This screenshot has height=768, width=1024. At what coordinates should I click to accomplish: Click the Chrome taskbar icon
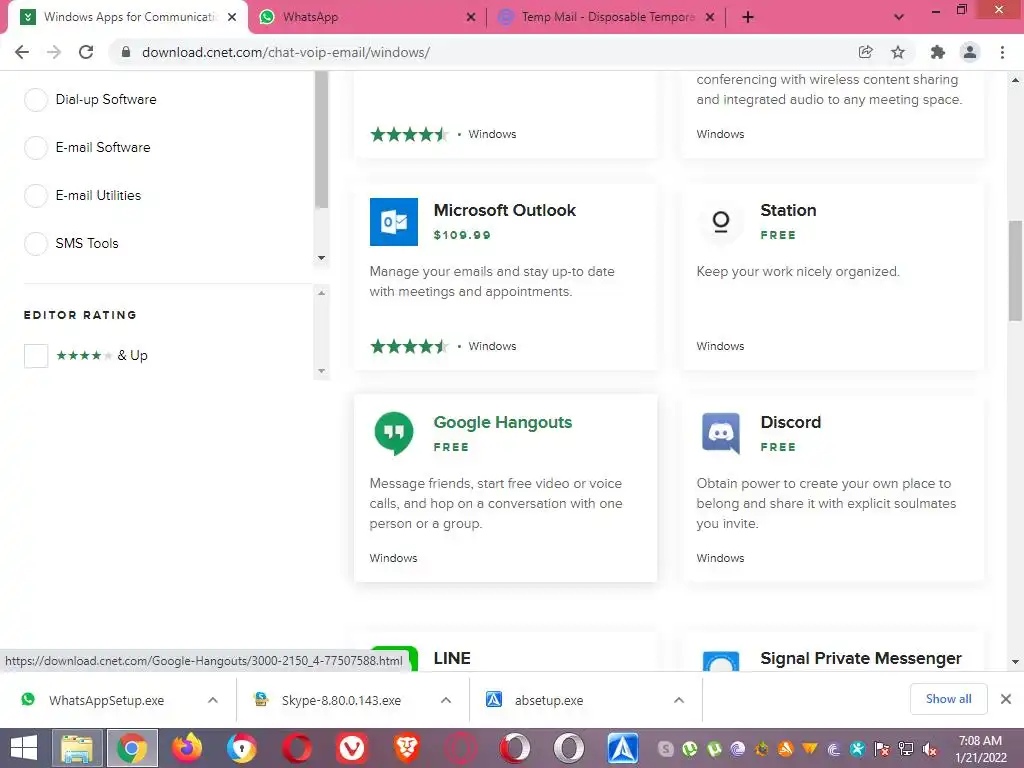[132, 748]
